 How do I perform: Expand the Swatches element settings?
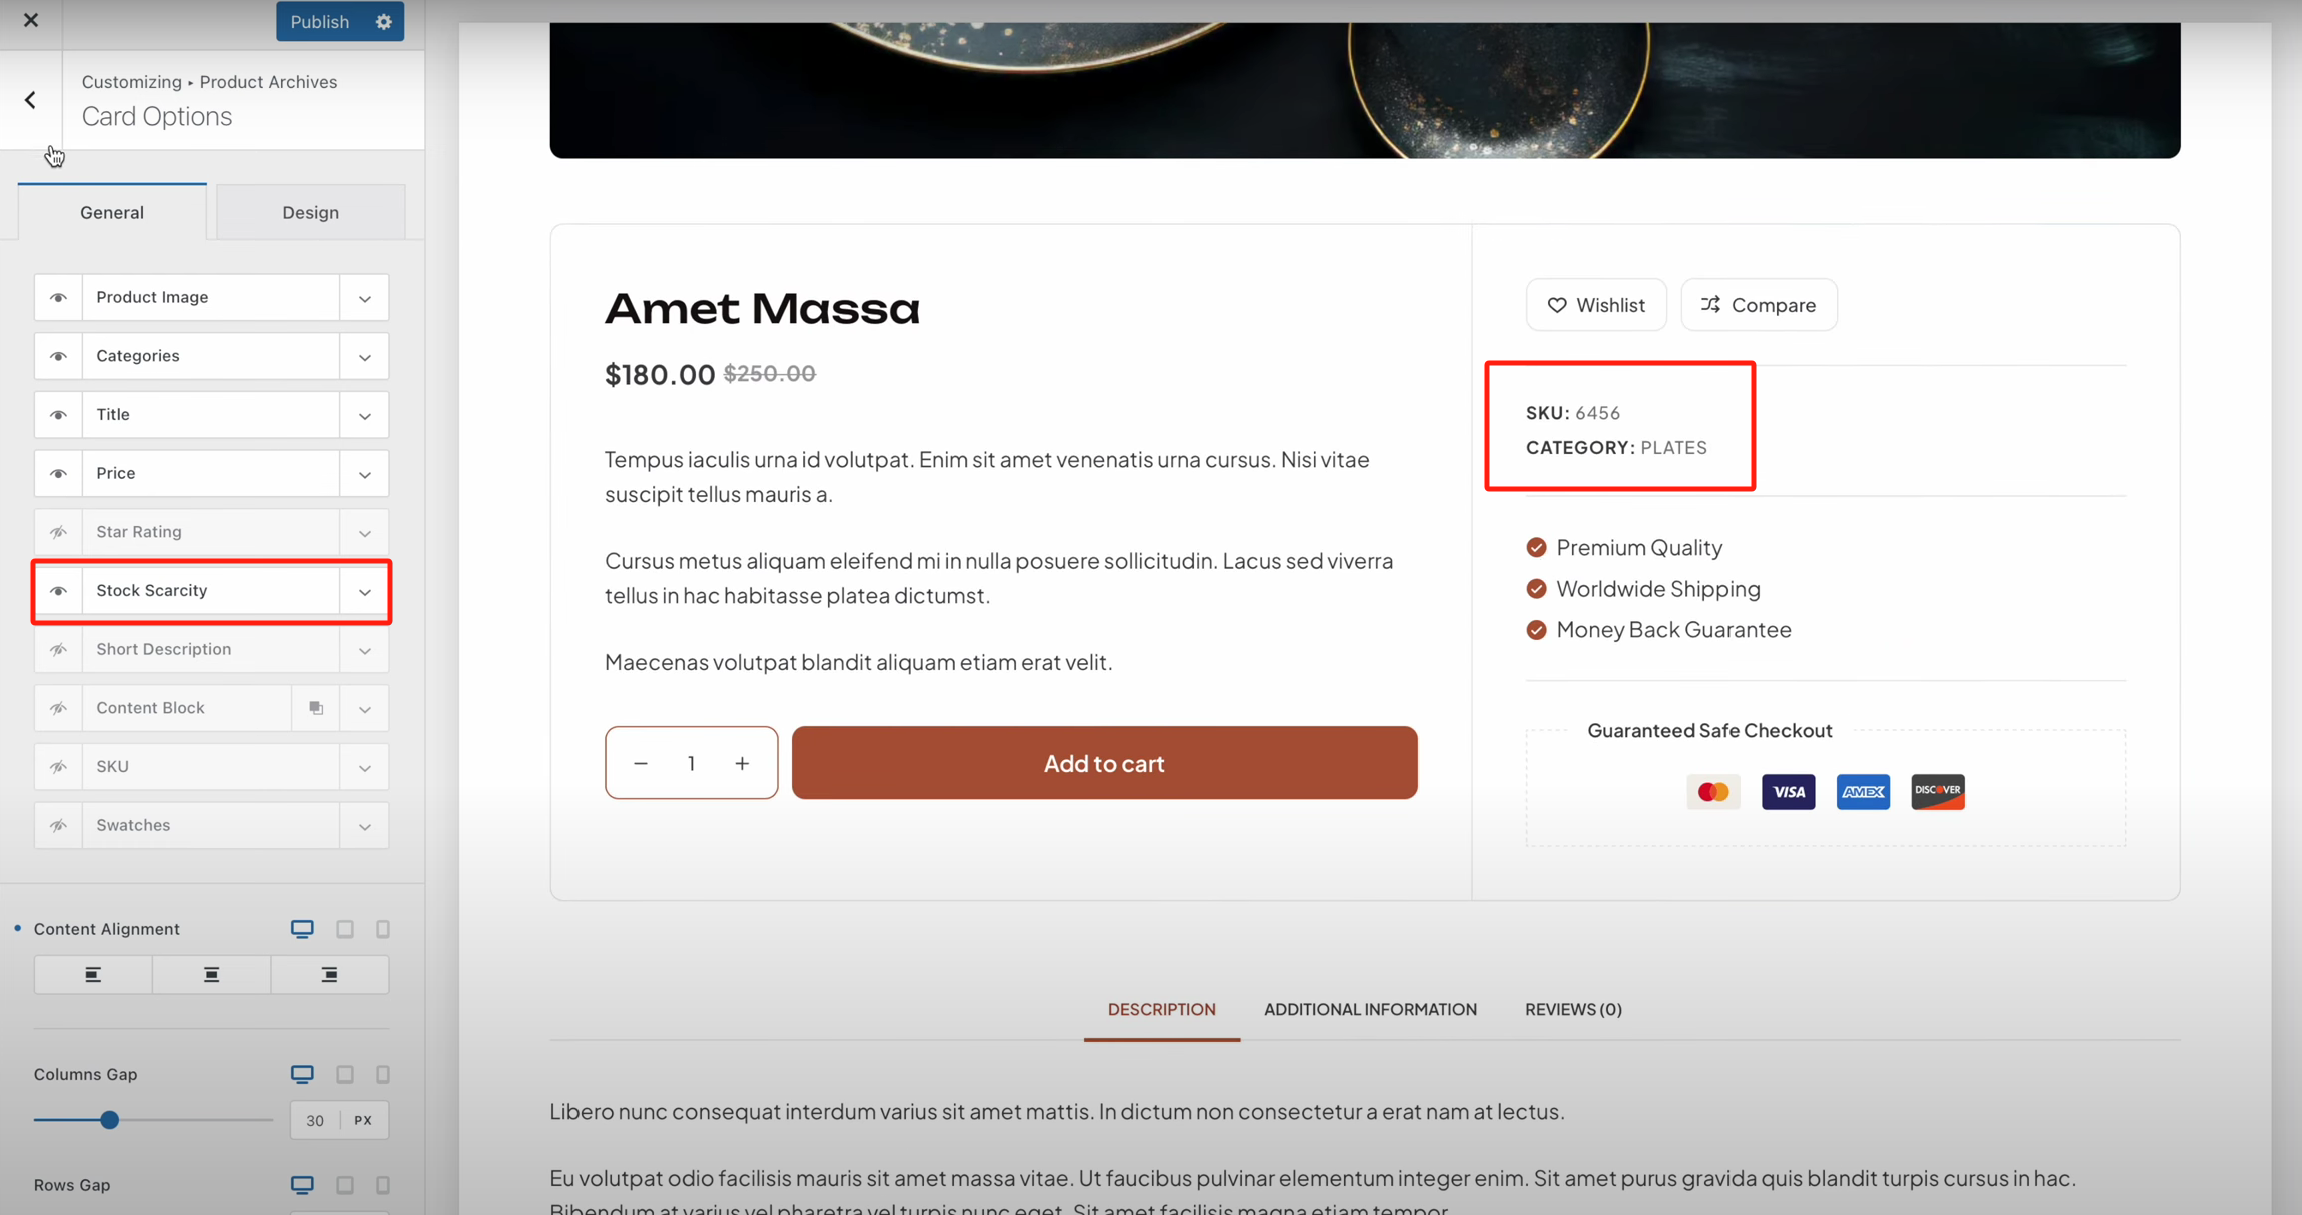(365, 826)
